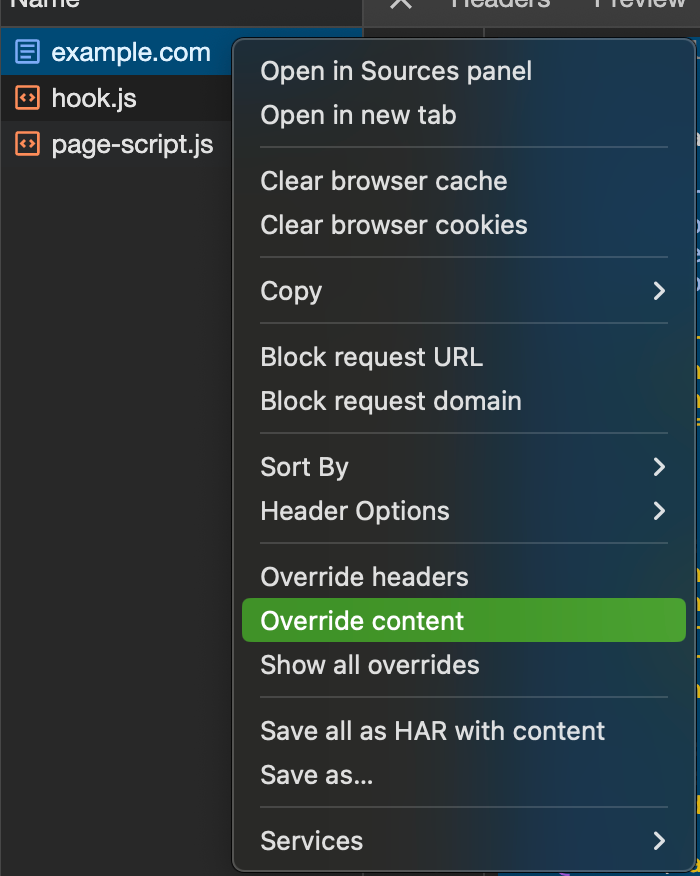Click the document icon beside example.com
Viewport: 700px width, 876px height.
pos(28,51)
